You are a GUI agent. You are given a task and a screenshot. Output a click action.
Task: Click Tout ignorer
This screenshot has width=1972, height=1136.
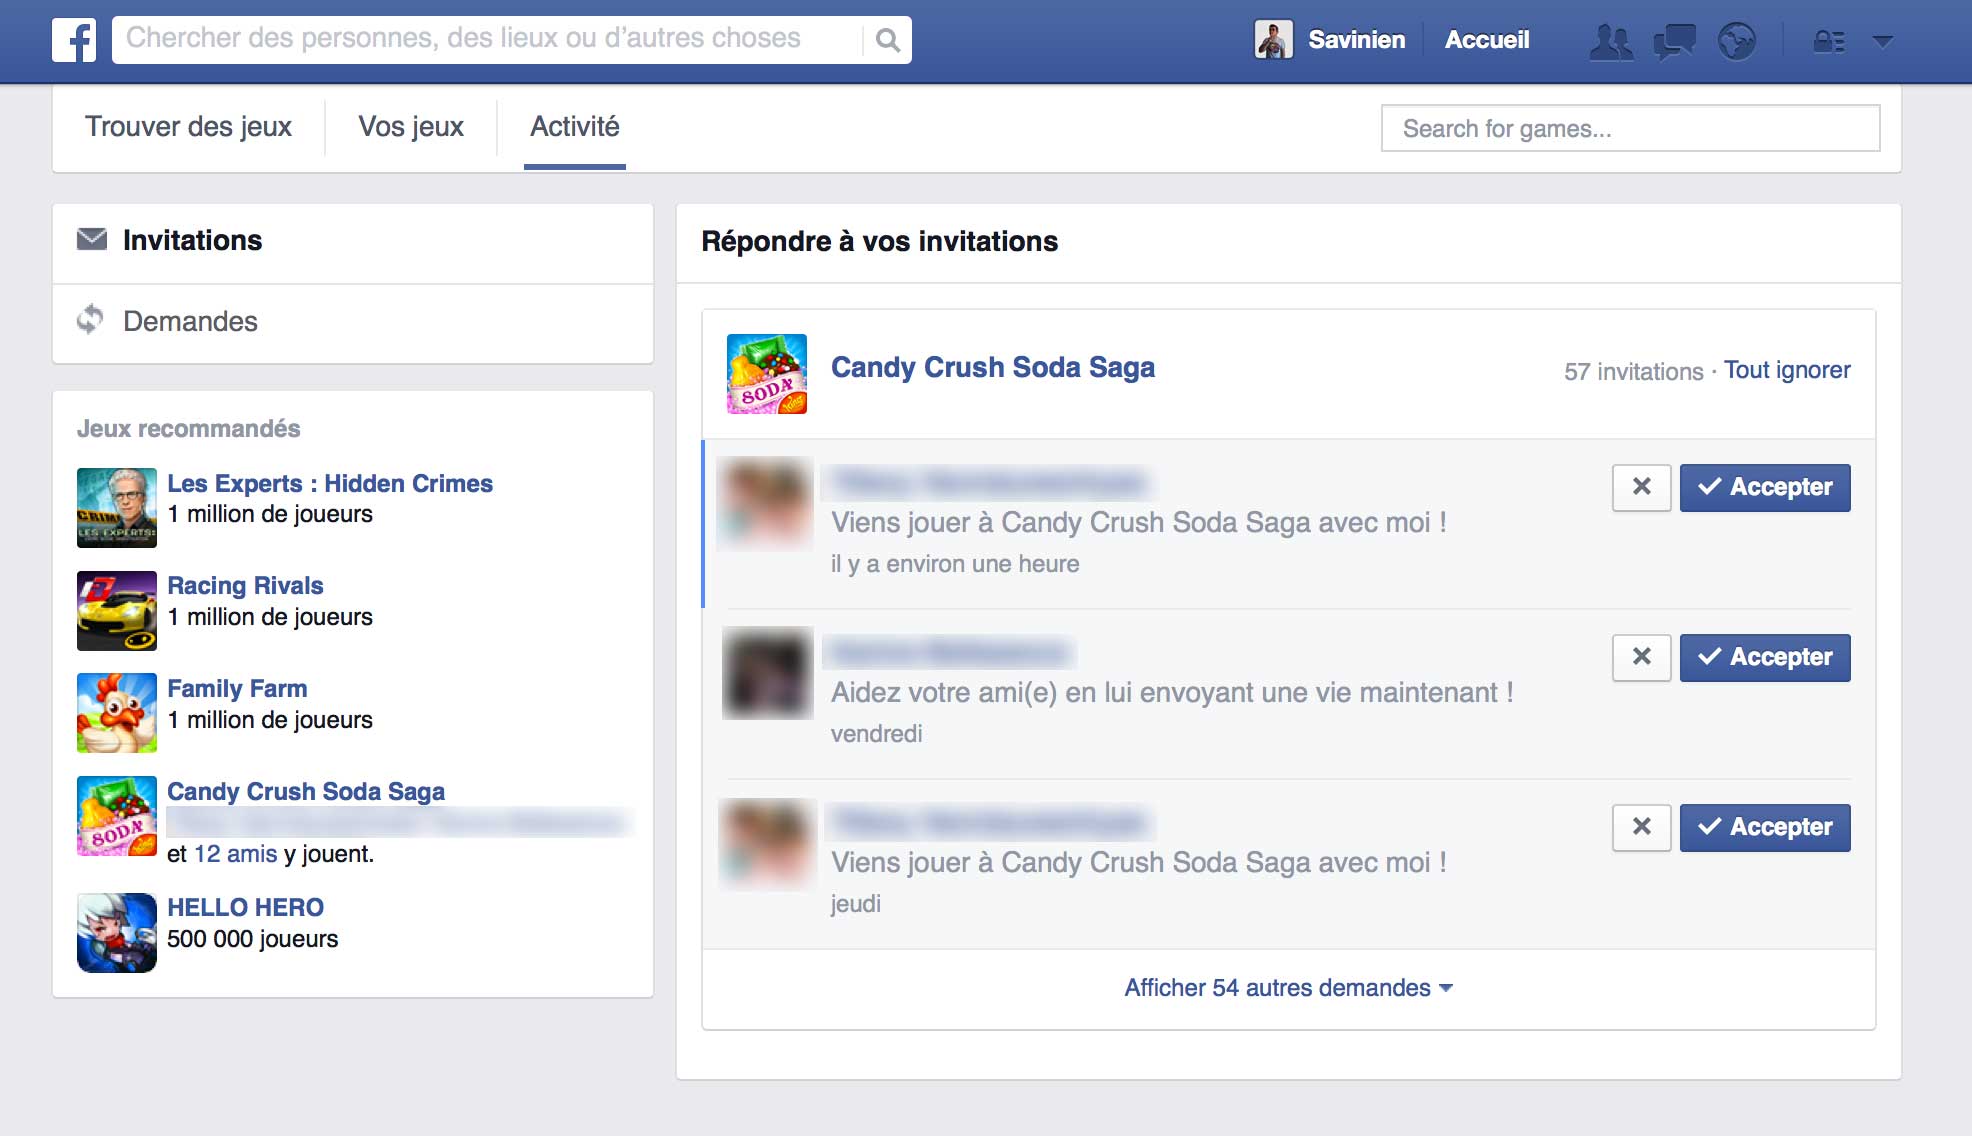1787,370
